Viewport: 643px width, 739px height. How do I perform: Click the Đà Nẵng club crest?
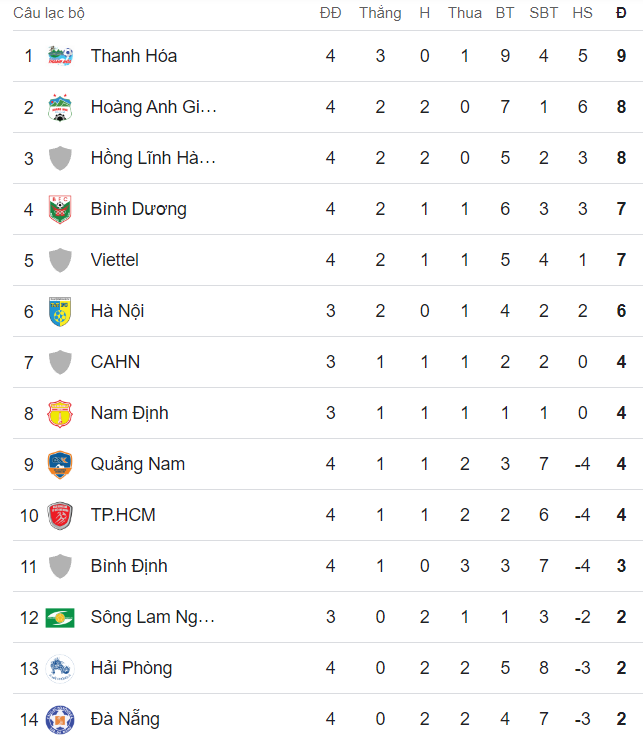tap(60, 720)
